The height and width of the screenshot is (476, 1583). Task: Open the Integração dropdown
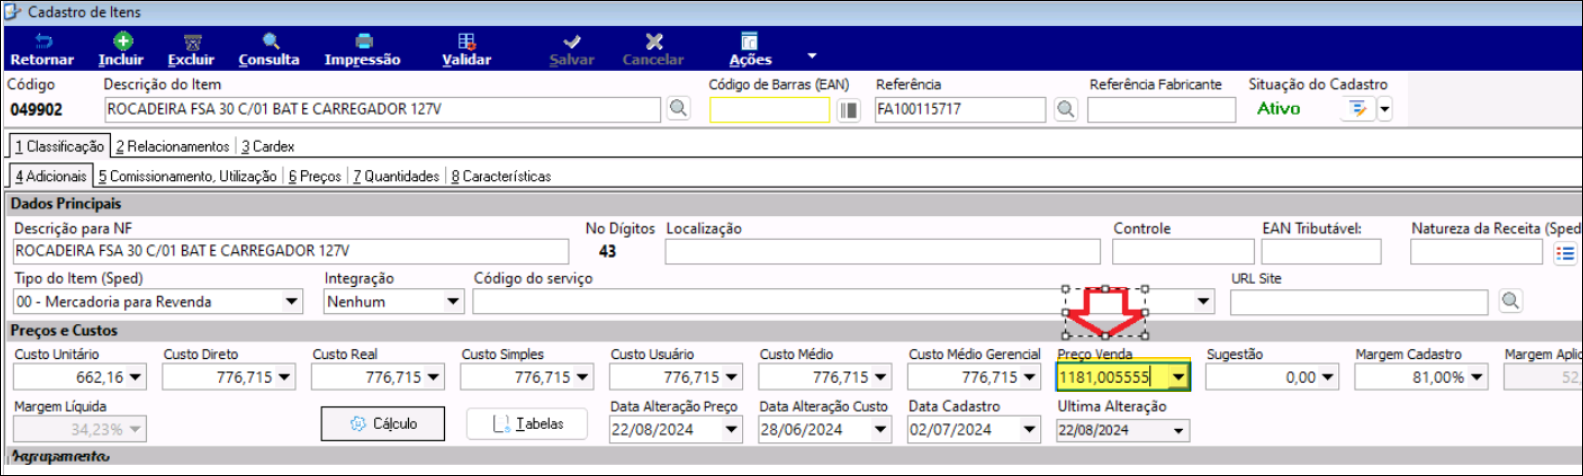453,301
